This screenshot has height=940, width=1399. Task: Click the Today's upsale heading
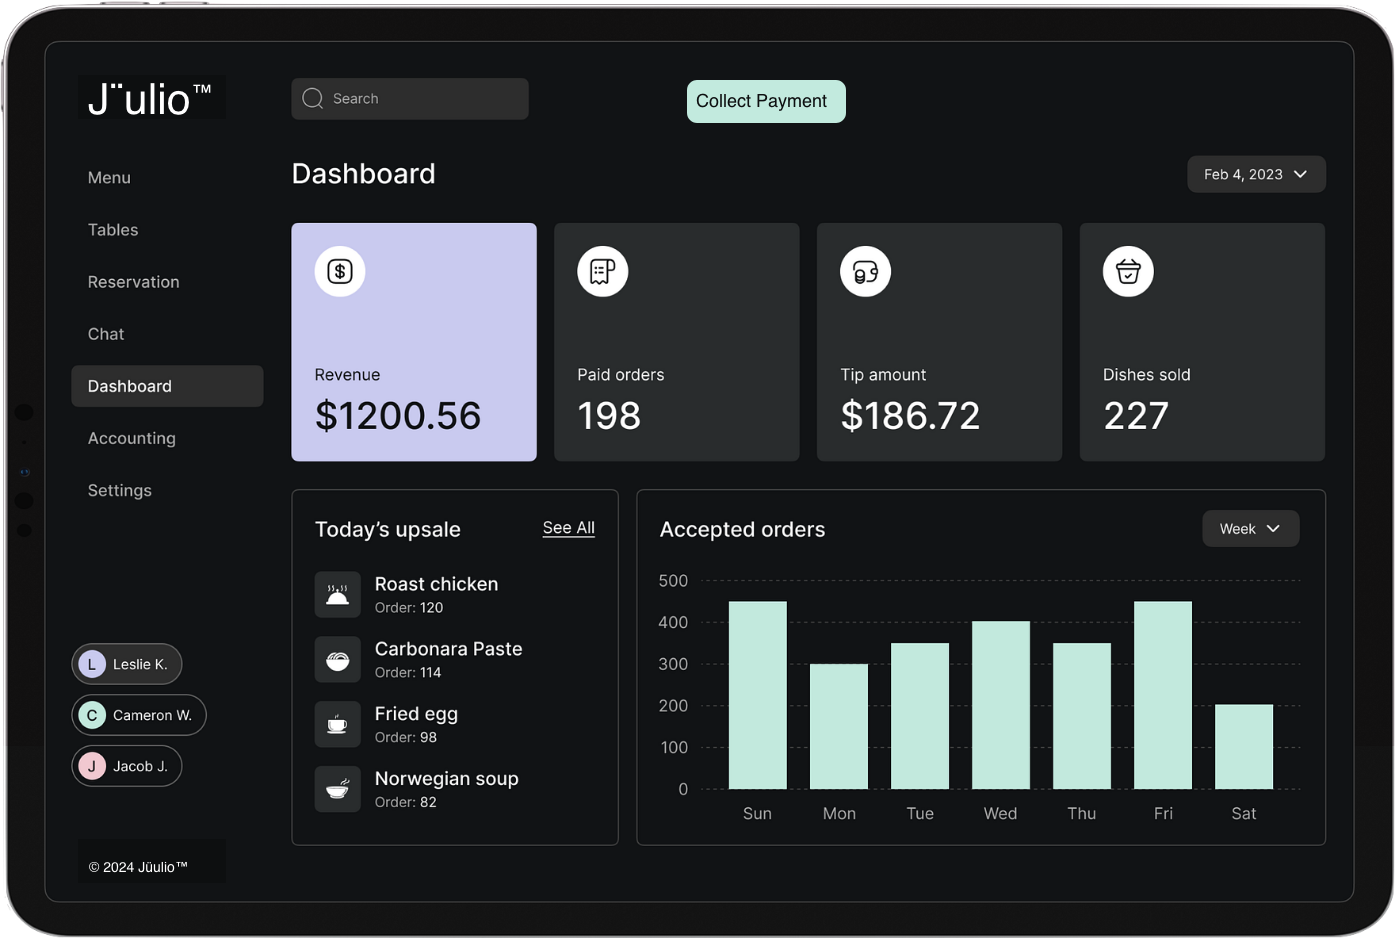point(388,530)
